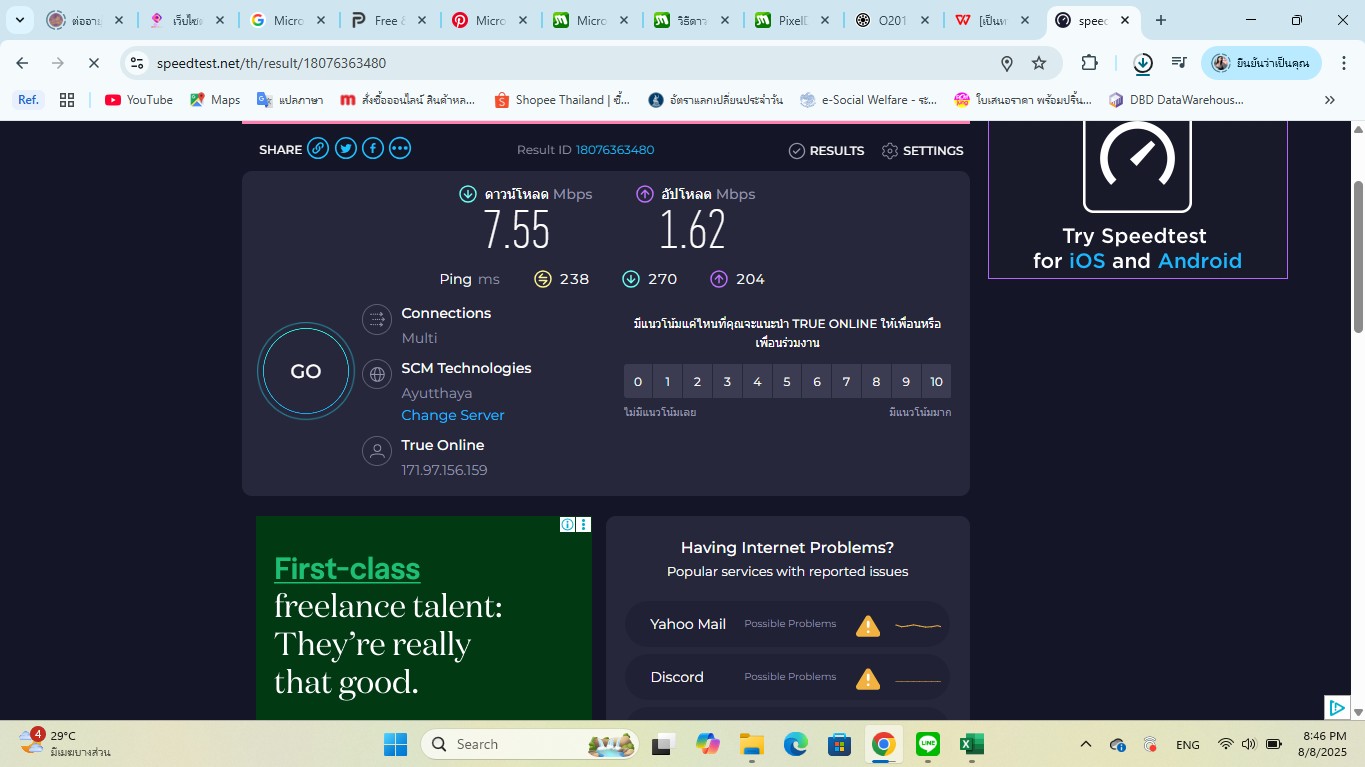
Task: Rate recommendation score 7
Action: point(846,381)
